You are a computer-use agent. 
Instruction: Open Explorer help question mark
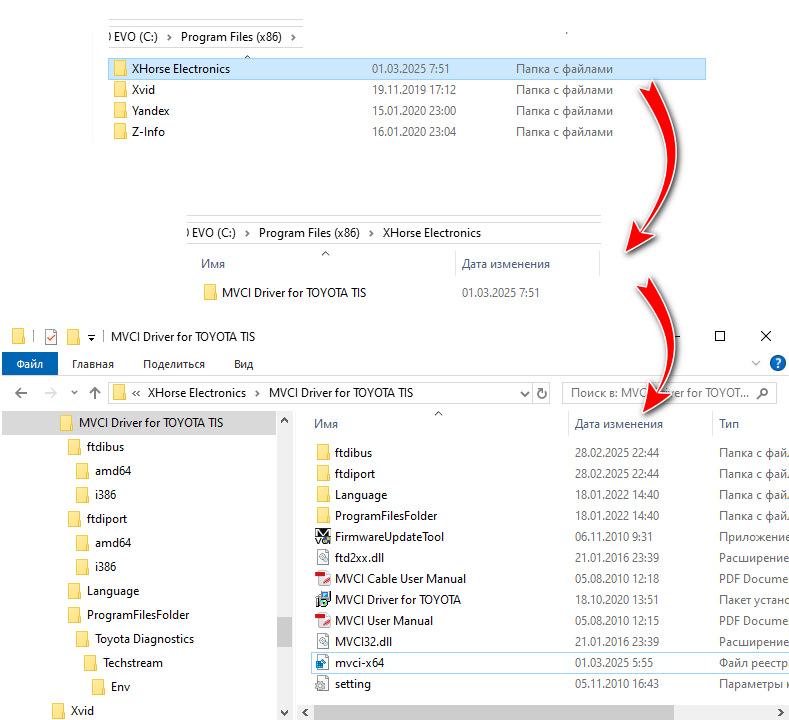coord(777,363)
